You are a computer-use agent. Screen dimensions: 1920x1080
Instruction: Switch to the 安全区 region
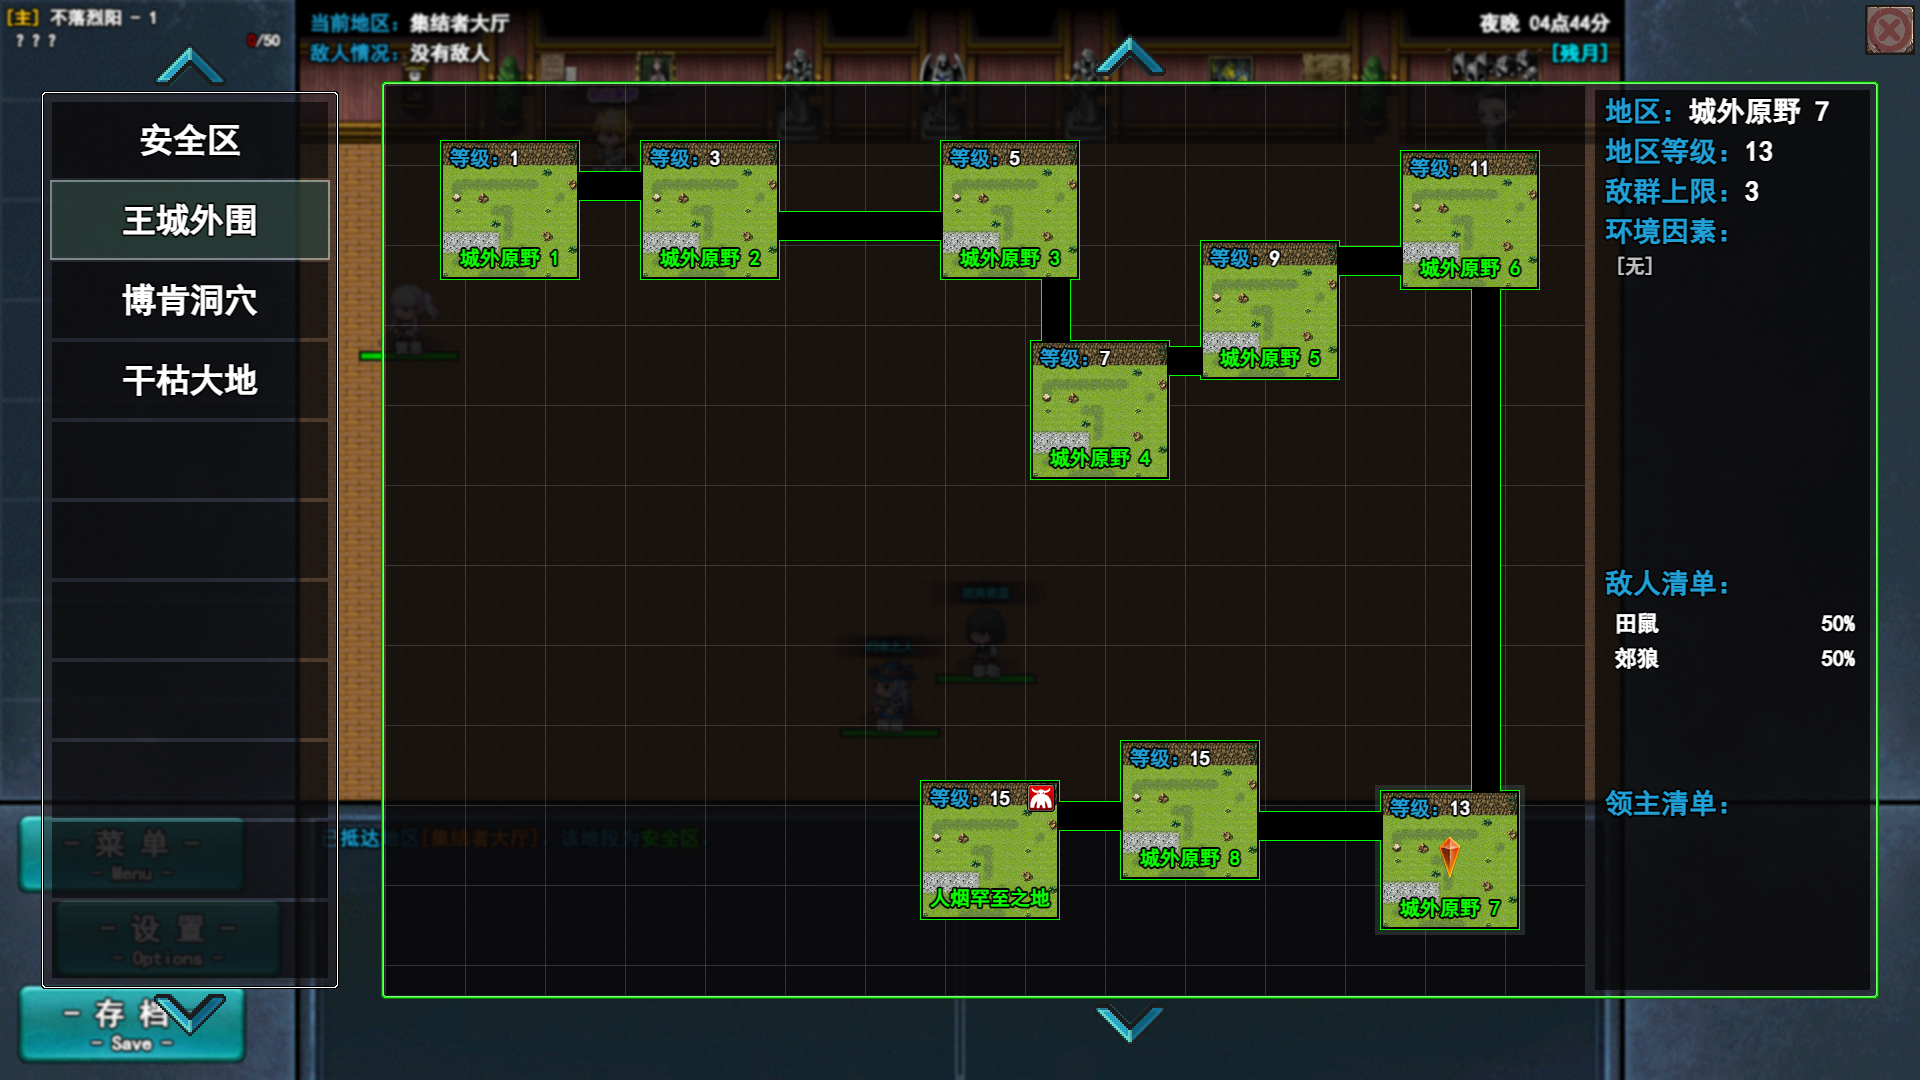point(190,141)
